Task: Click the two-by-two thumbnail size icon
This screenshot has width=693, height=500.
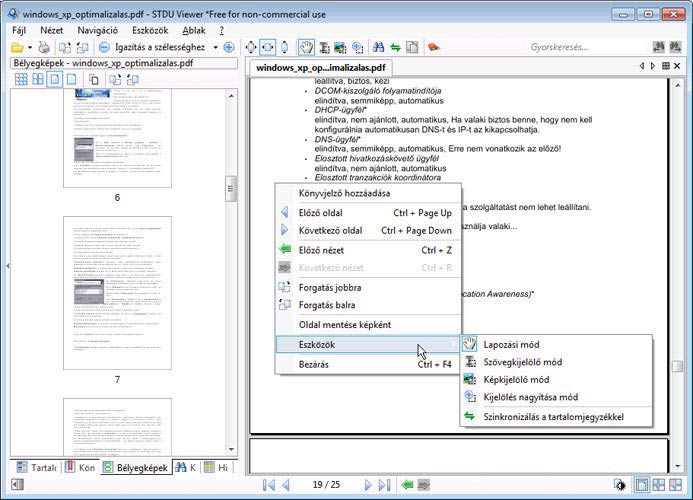Action: pos(38,80)
